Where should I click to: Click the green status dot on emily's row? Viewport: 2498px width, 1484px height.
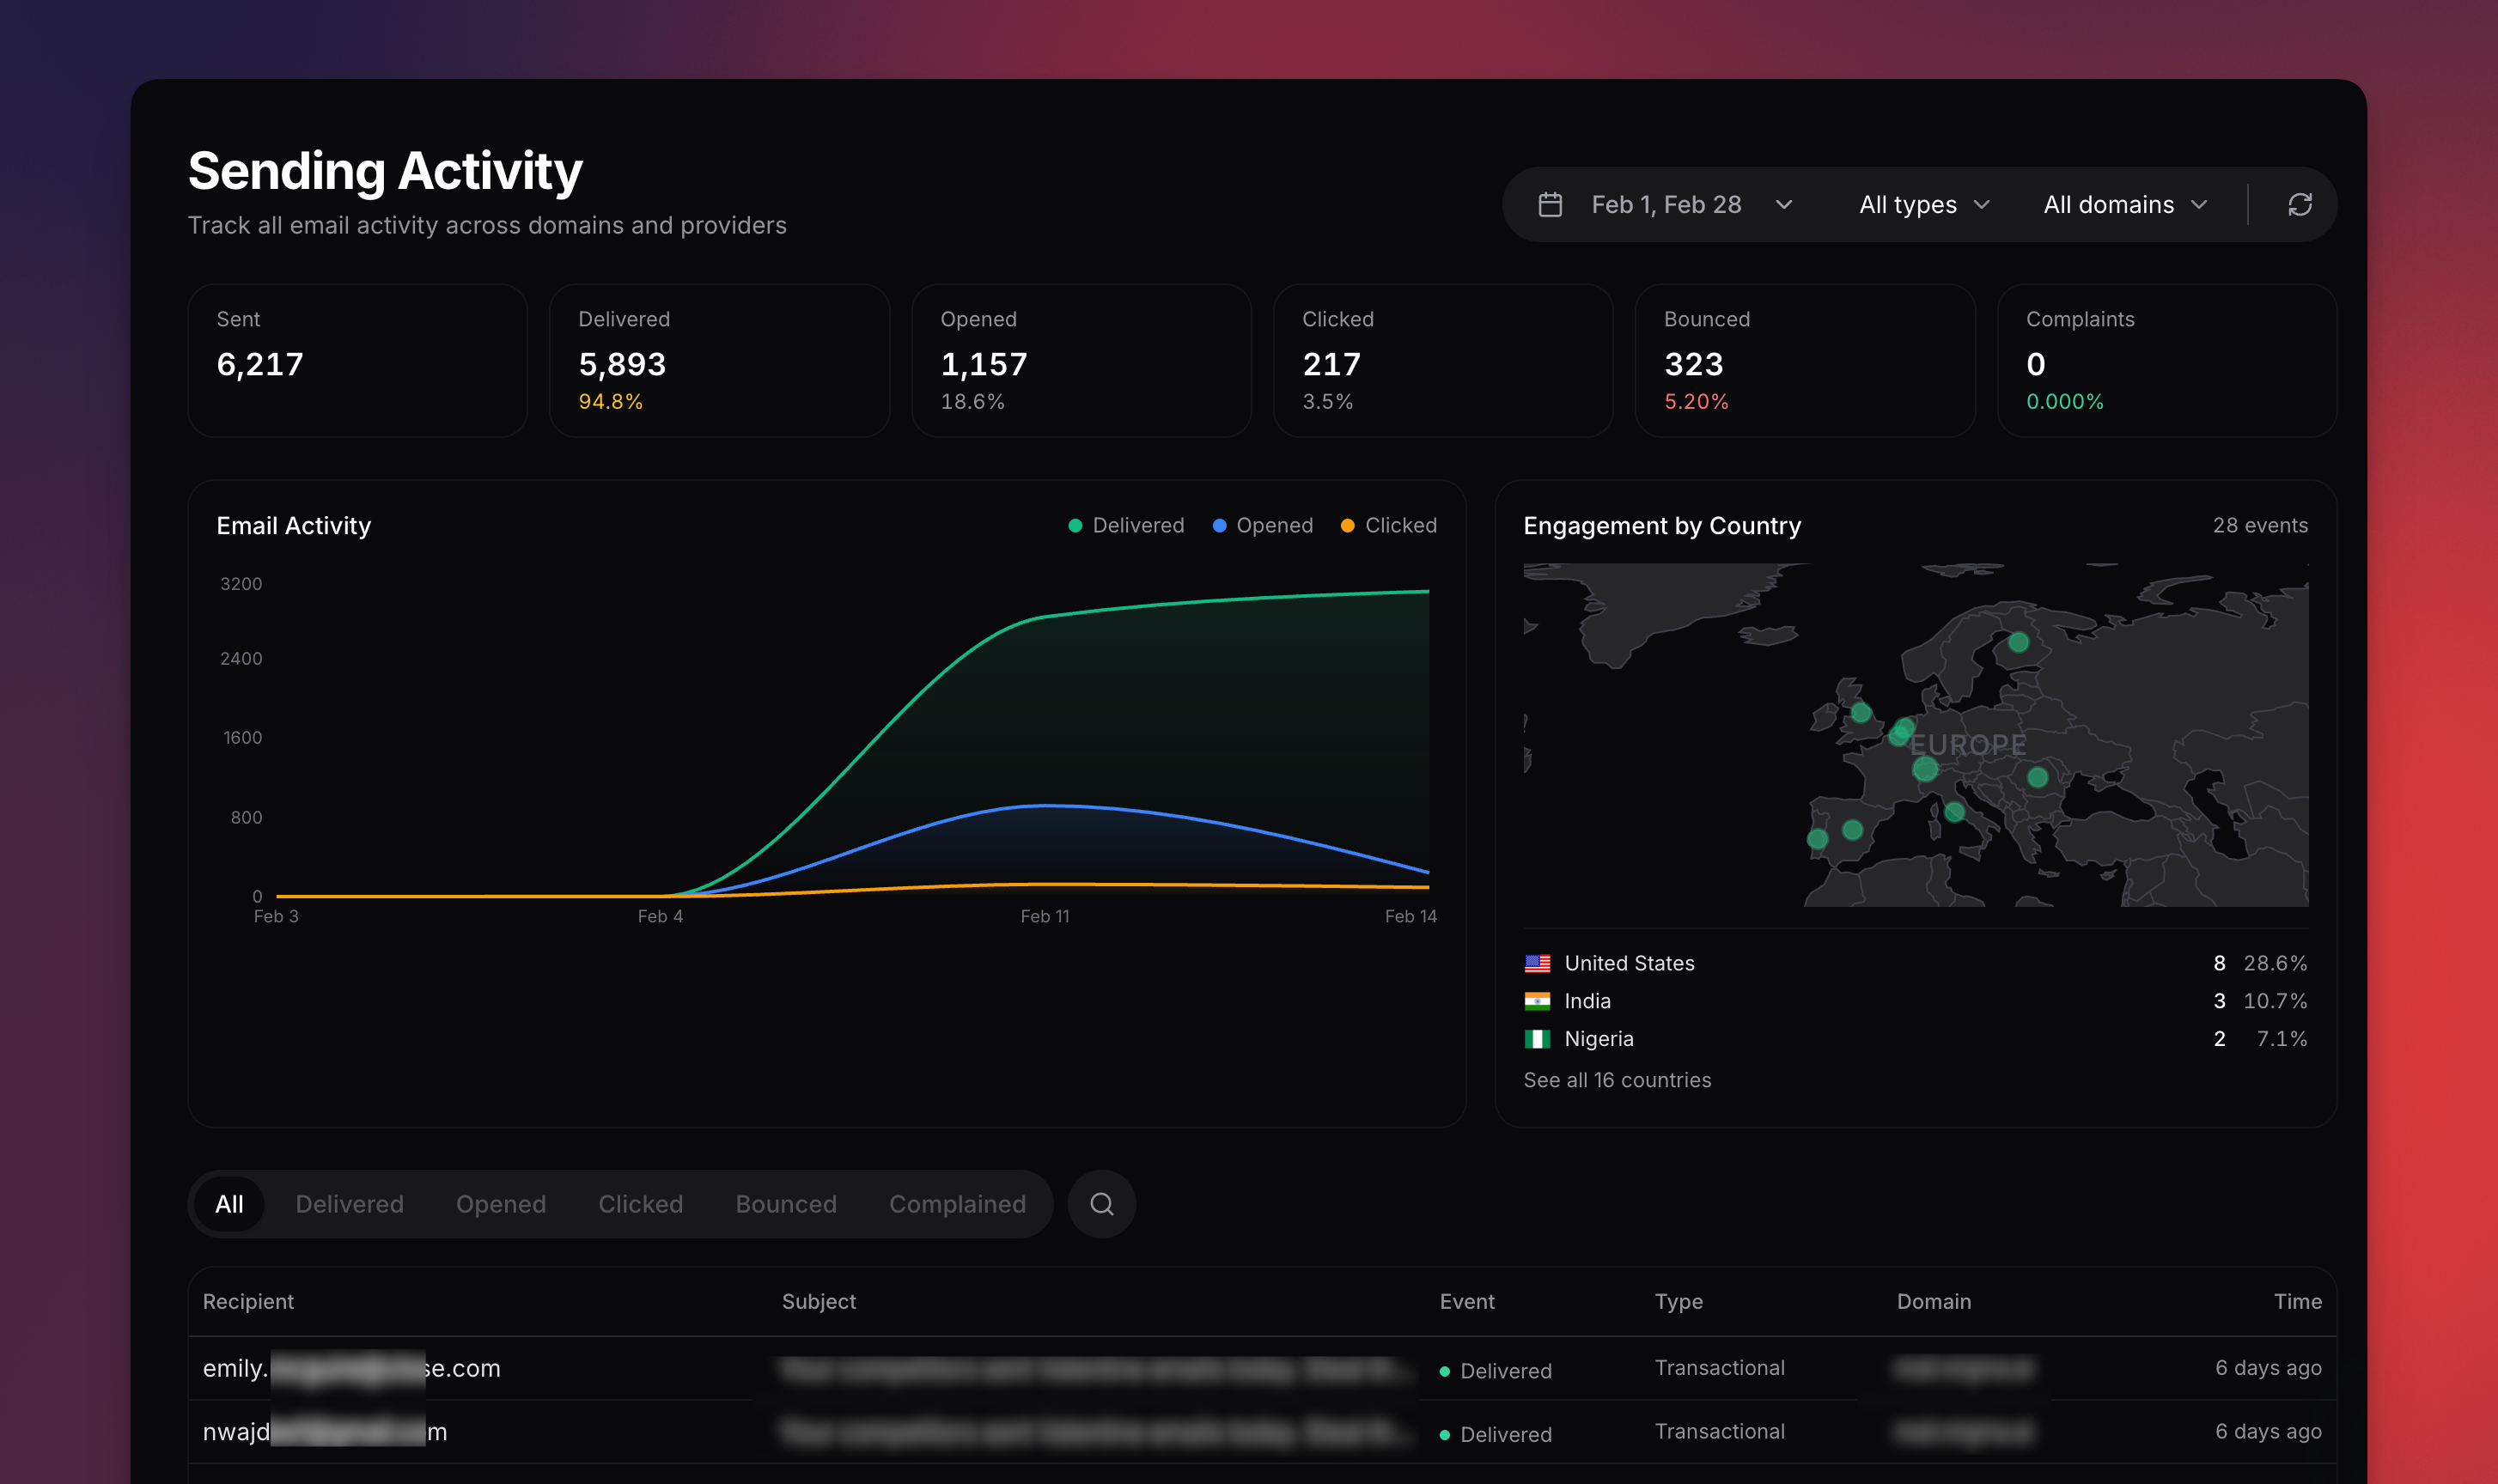[1444, 1371]
